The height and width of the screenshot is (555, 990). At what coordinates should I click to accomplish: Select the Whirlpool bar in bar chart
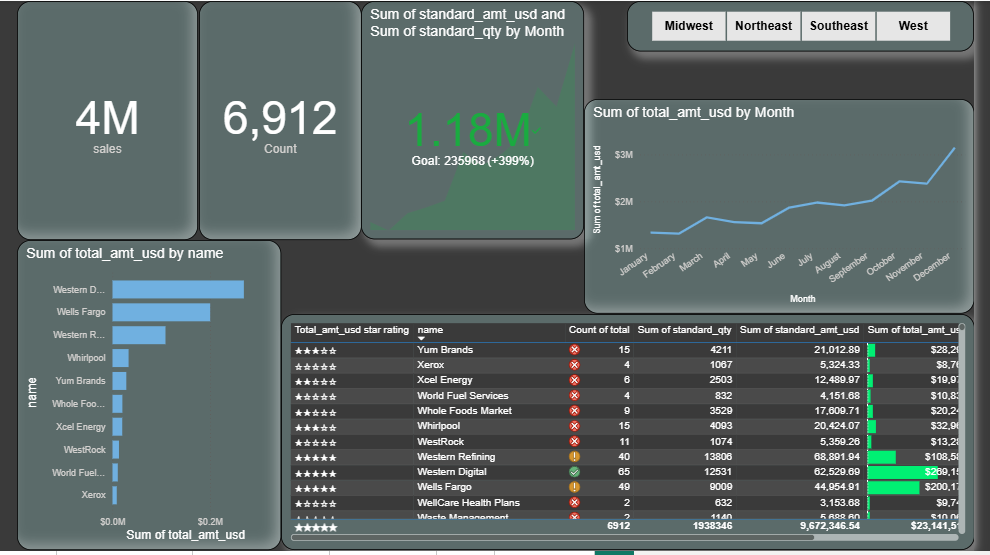121,358
